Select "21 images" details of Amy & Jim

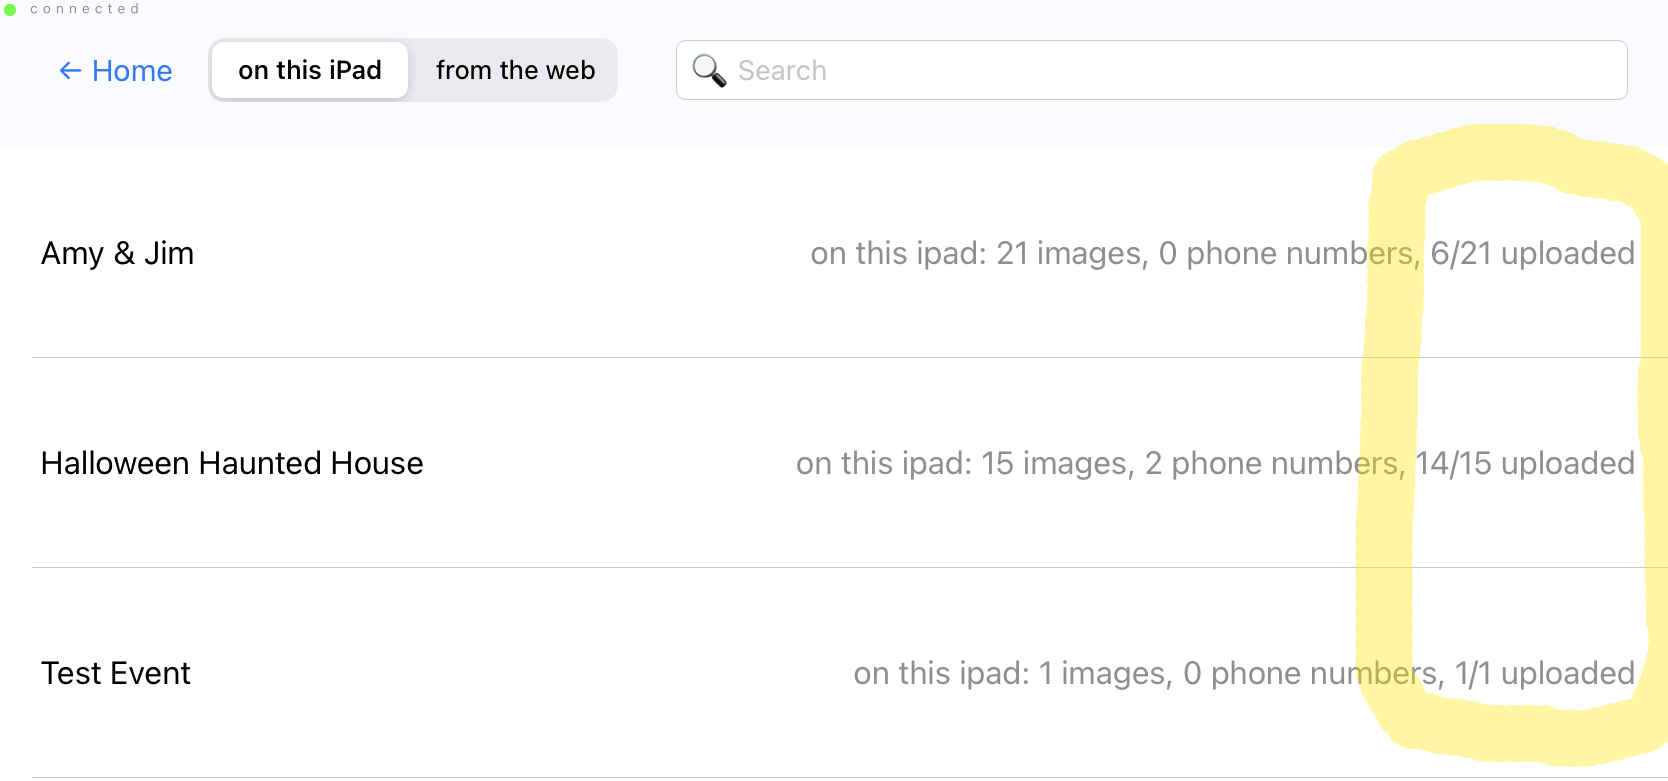click(x=1071, y=254)
